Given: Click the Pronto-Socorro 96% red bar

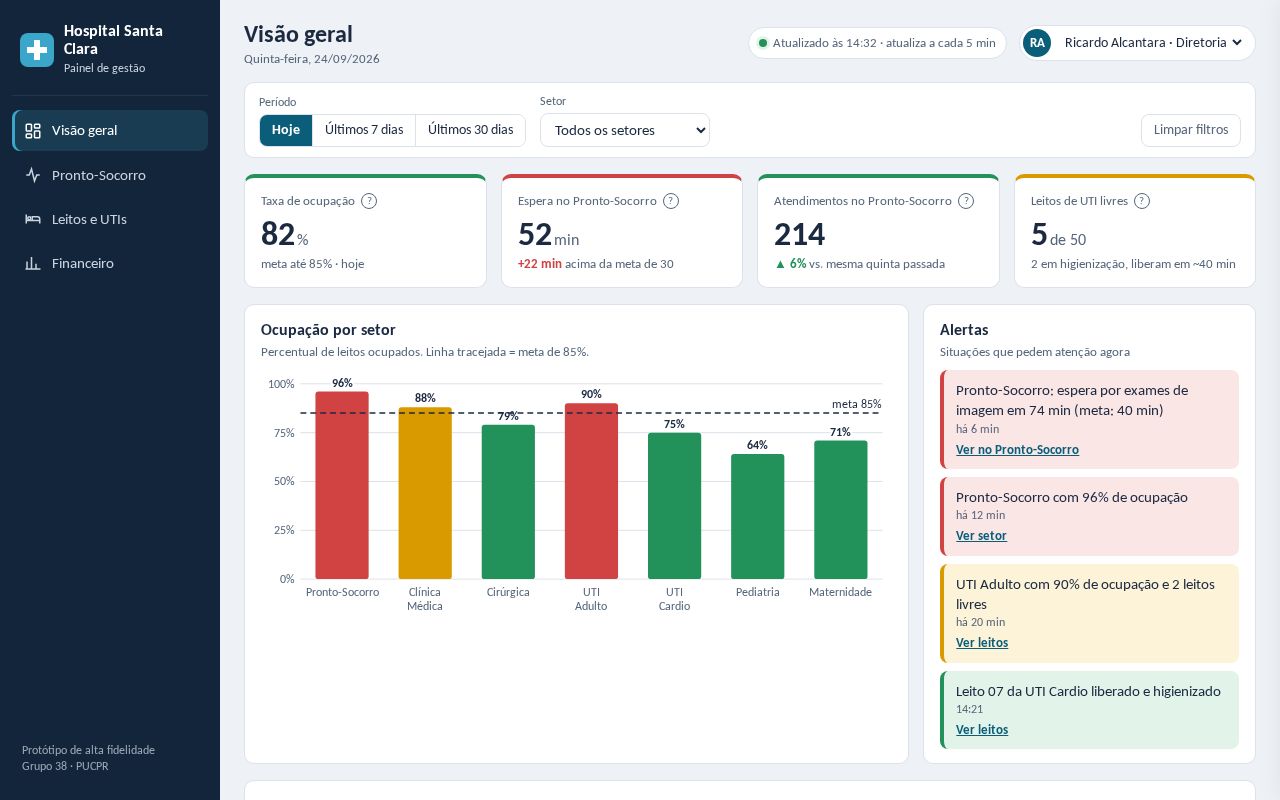Looking at the screenshot, I should pyautogui.click(x=342, y=485).
